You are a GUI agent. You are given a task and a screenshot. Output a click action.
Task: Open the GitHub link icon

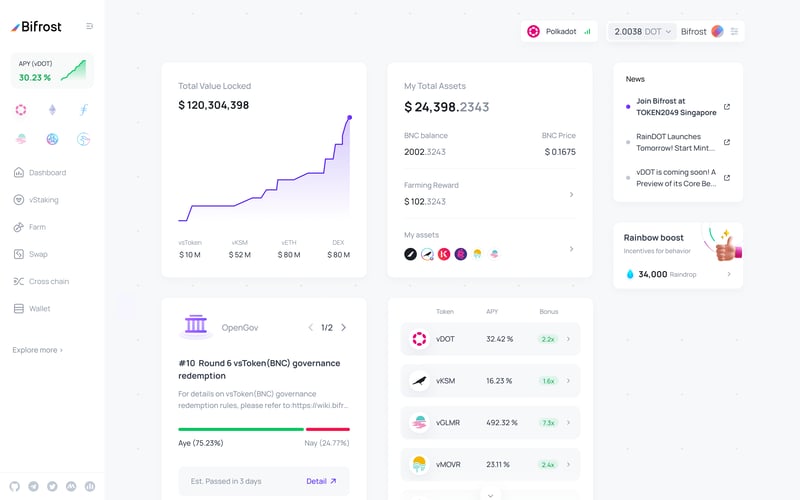pos(15,486)
